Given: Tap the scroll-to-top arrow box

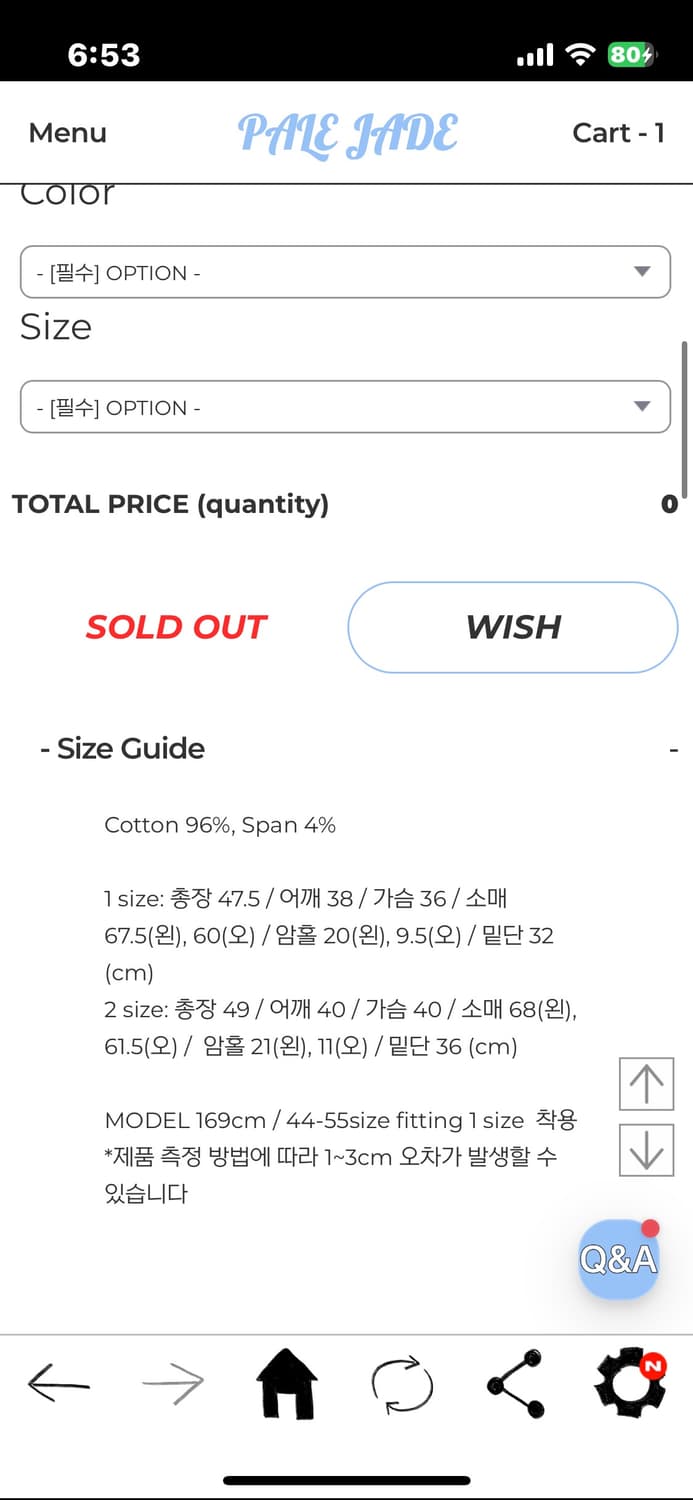Looking at the screenshot, I should [x=646, y=1084].
